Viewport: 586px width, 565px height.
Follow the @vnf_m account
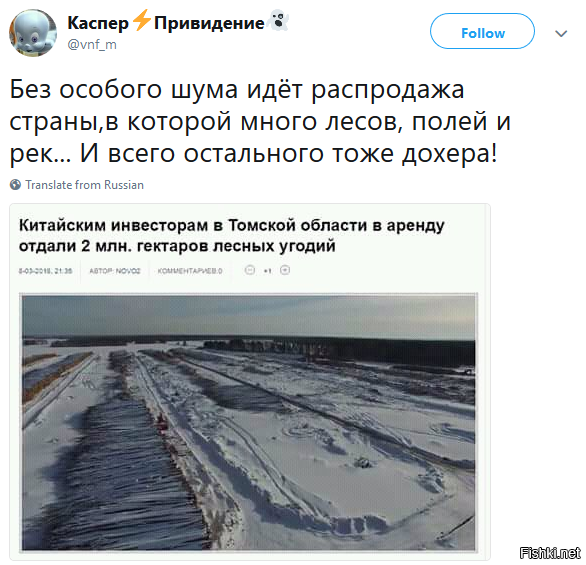482,31
